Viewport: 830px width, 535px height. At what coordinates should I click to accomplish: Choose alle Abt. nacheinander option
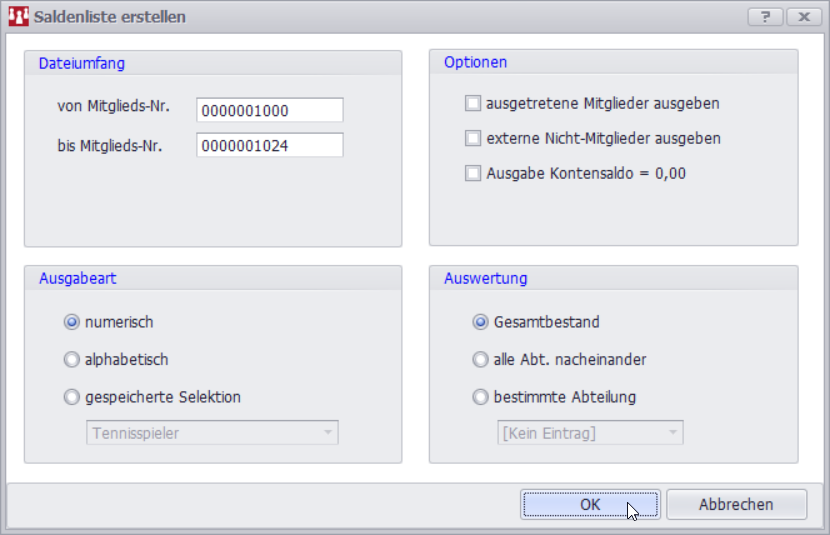click(480, 359)
